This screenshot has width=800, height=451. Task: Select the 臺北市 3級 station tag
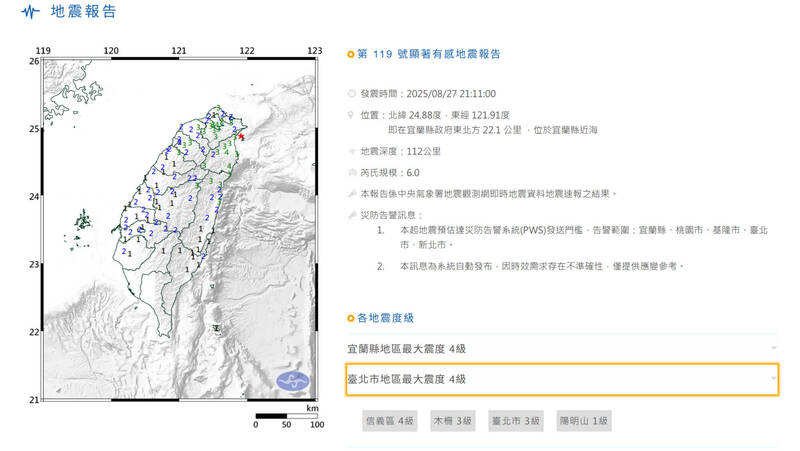[516, 422]
